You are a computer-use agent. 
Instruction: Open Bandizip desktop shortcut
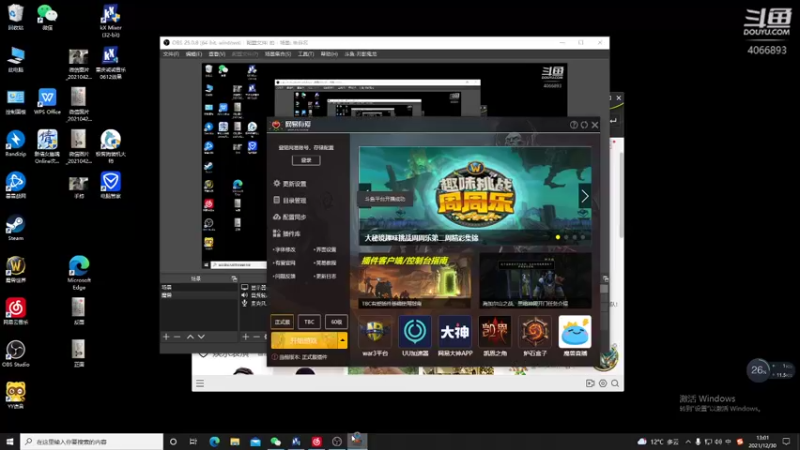coord(15,143)
